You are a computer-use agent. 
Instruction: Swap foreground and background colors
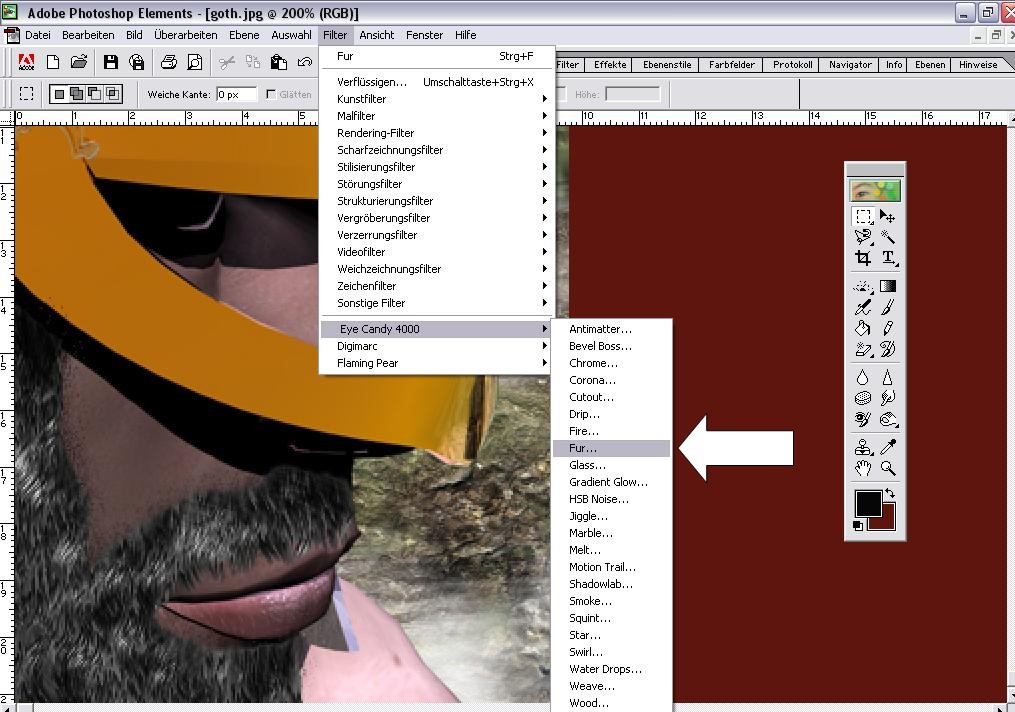tap(890, 493)
